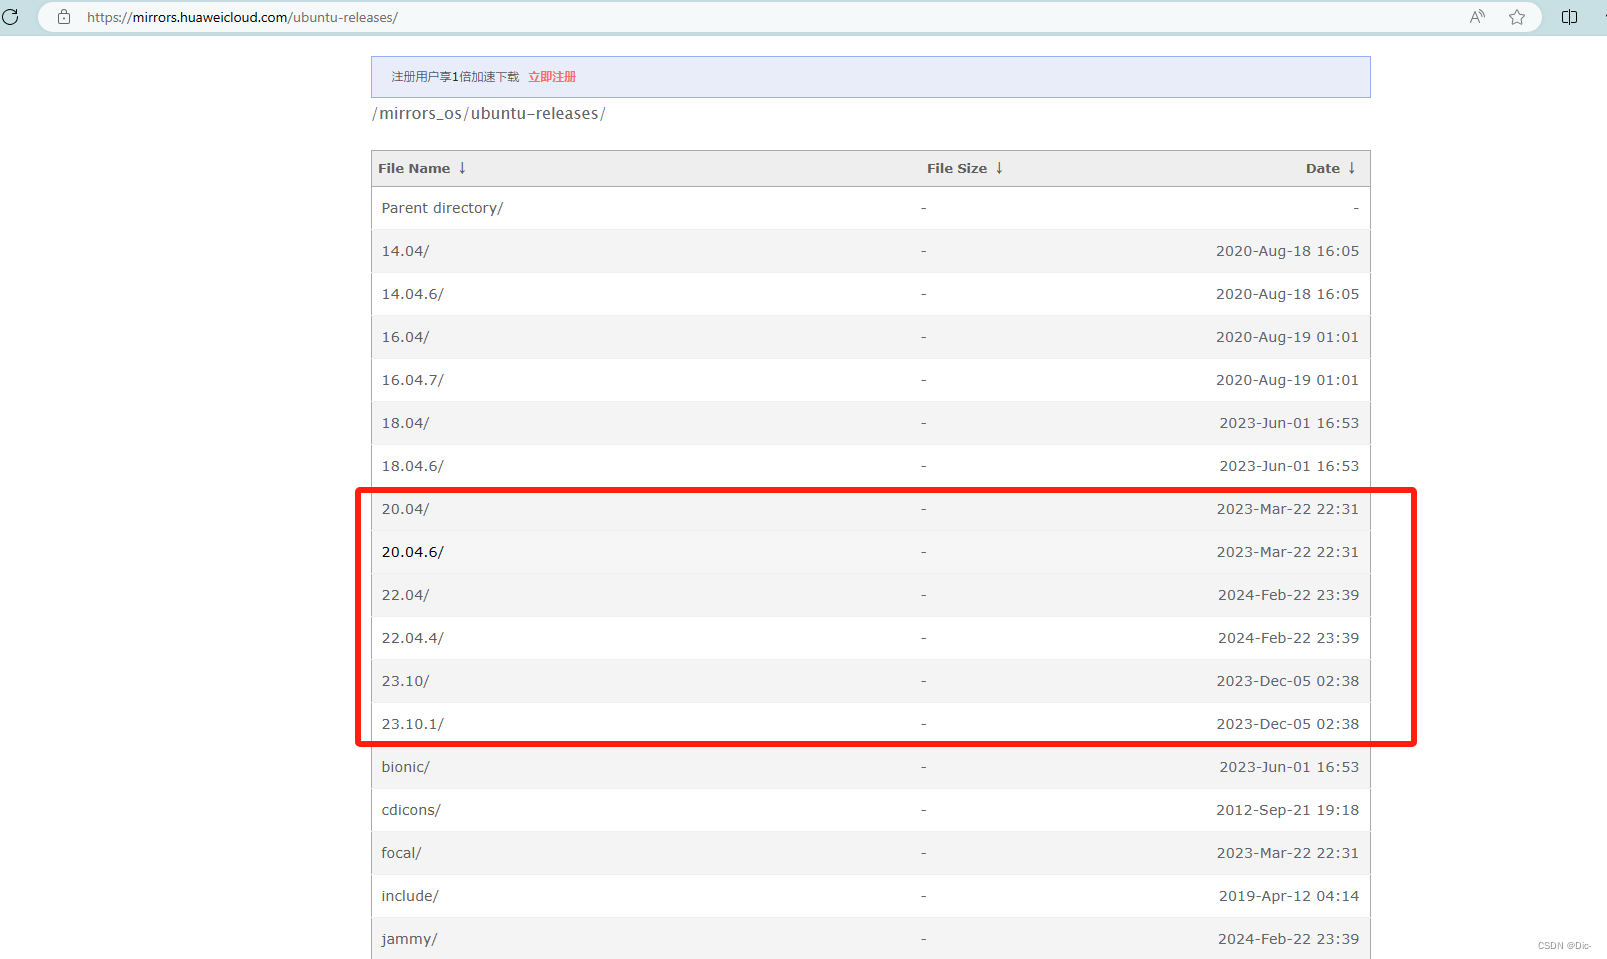Sort by Date column arrow
The width and height of the screenshot is (1607, 959).
coord(1352,168)
